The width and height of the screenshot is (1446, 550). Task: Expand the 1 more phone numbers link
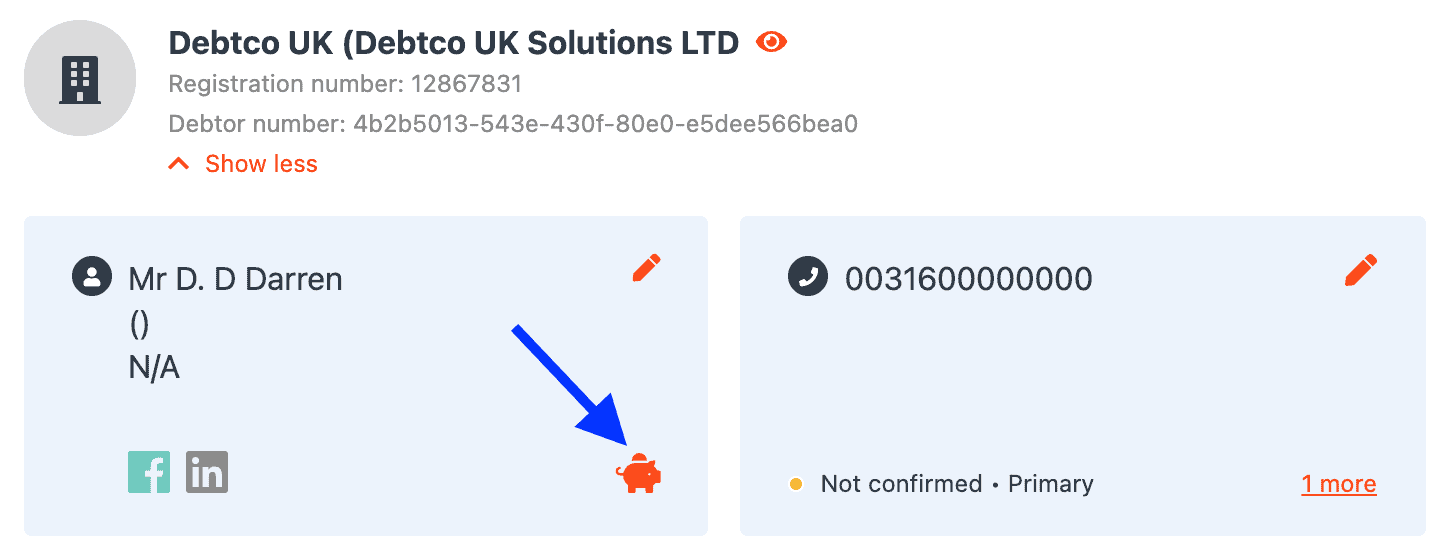(1339, 484)
